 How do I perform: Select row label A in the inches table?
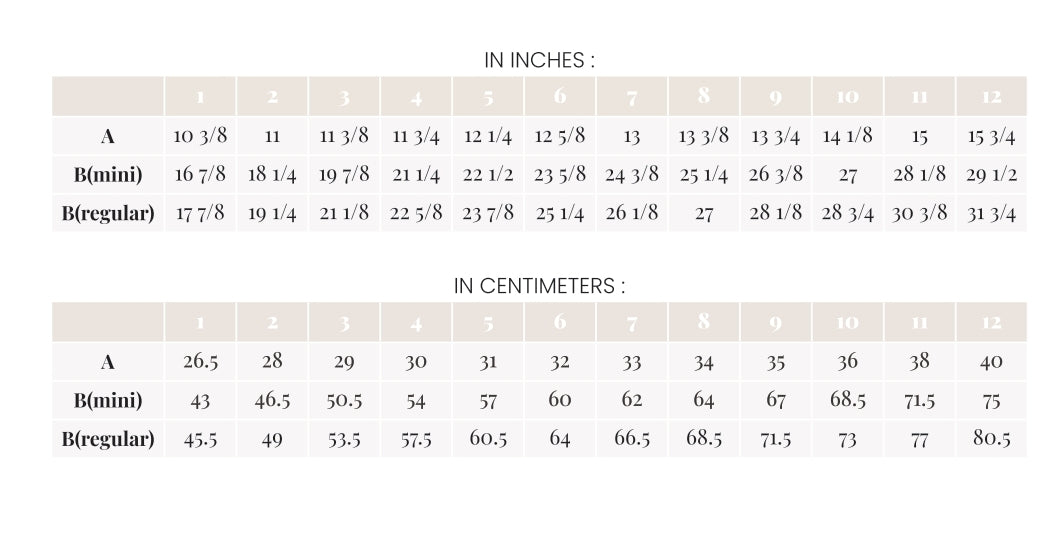pyautogui.click(x=108, y=137)
